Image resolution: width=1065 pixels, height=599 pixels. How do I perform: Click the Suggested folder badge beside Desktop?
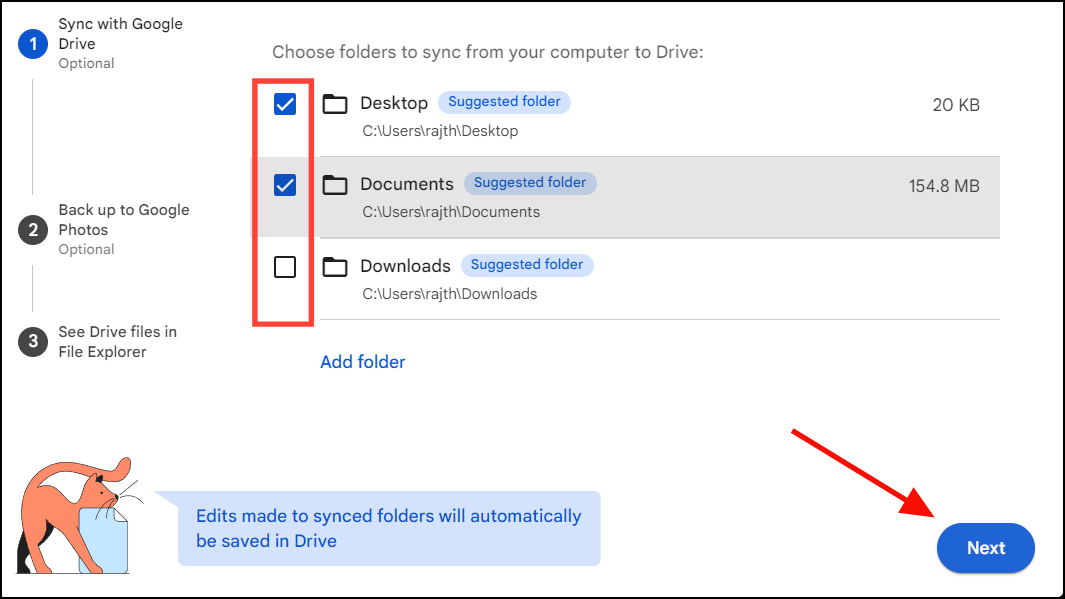point(504,102)
